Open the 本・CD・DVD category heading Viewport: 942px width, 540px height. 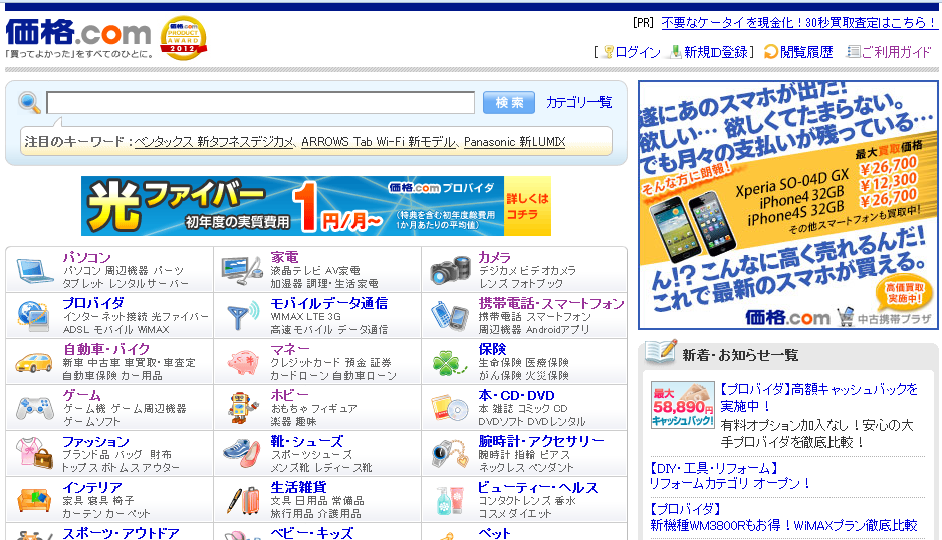(516, 395)
